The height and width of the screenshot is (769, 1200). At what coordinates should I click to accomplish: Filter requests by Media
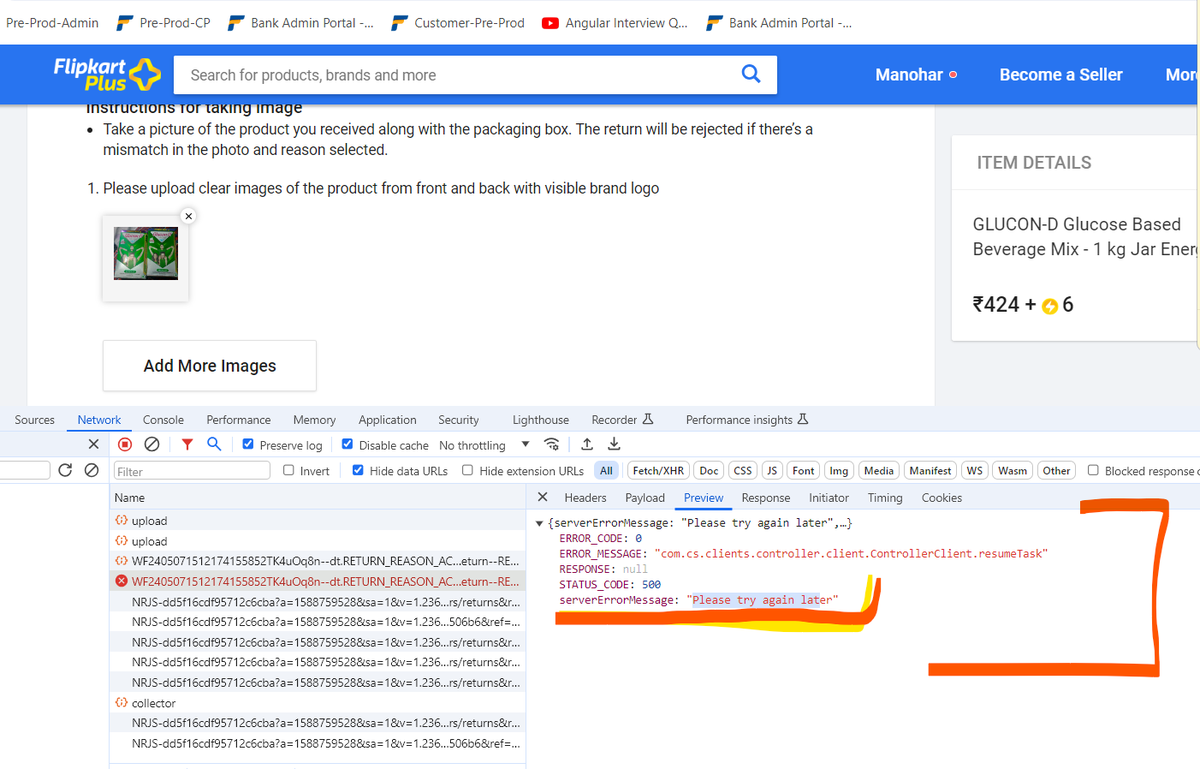tap(879, 470)
